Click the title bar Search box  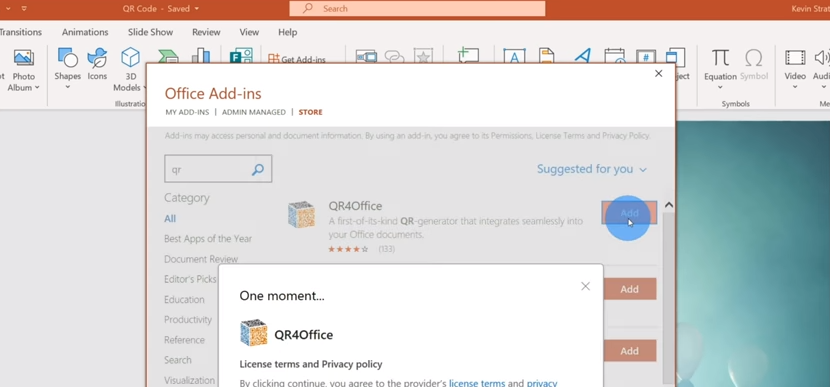pyautogui.click(x=417, y=8)
